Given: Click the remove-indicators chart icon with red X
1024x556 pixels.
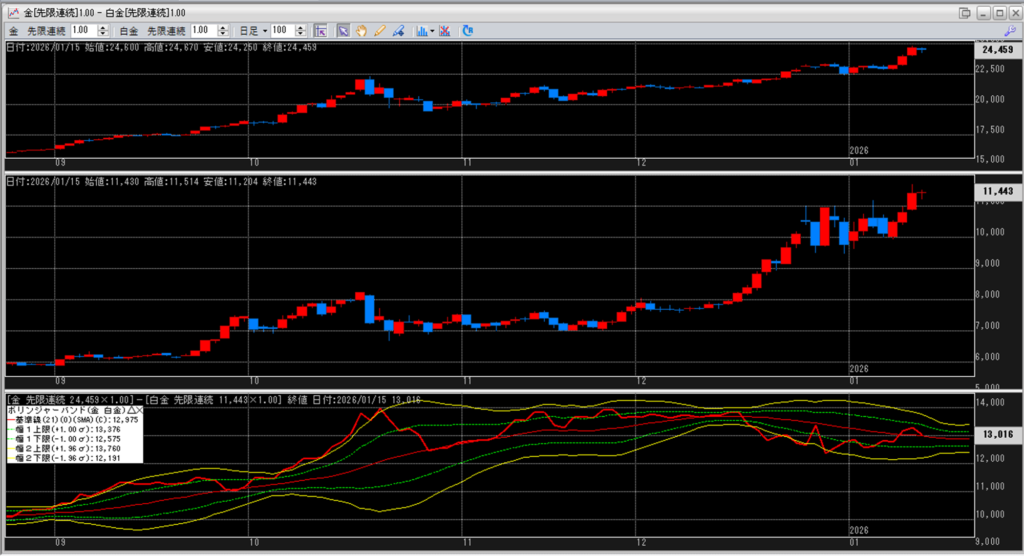Looking at the screenshot, I should 445,31.
